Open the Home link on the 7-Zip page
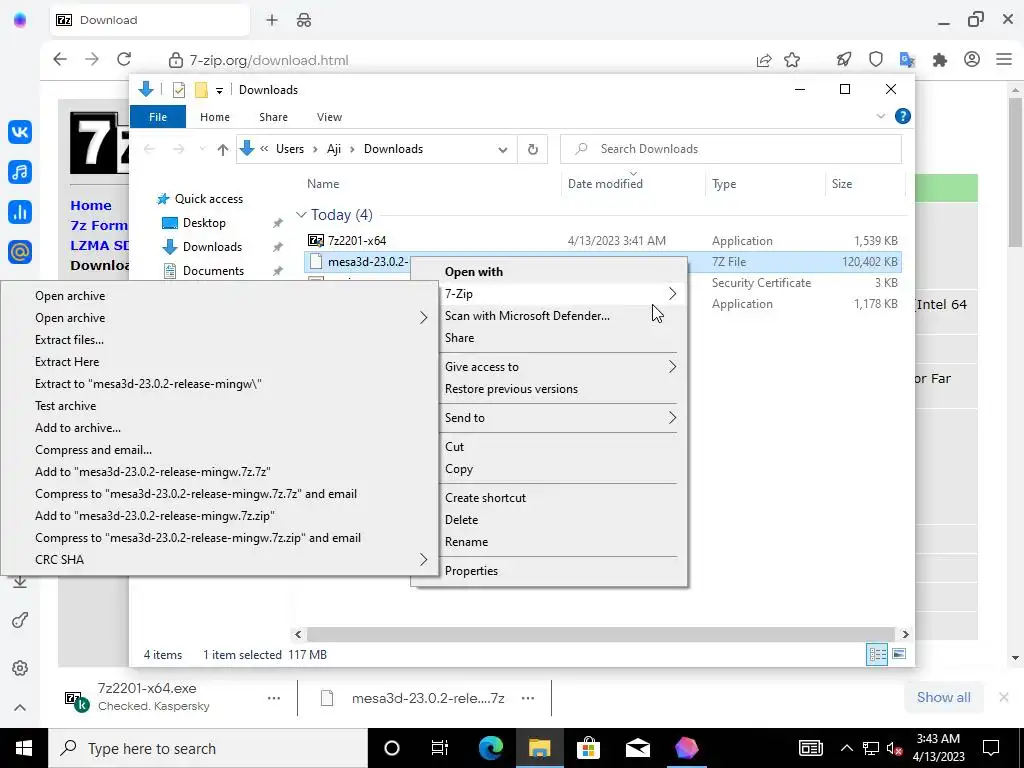The image size is (1024, 768). pos(91,205)
